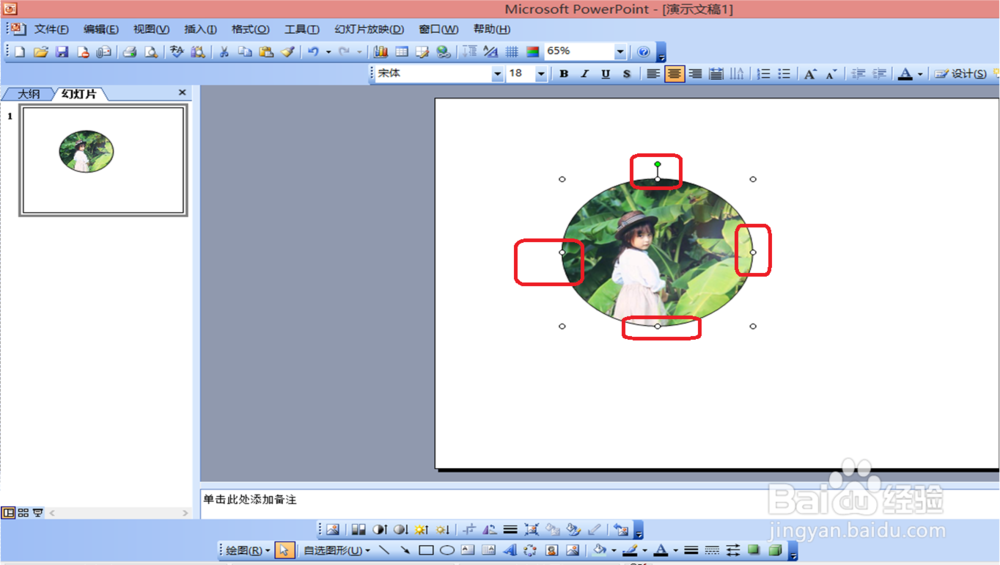Insert clip art from drawing toolbar

pyautogui.click(x=552, y=550)
